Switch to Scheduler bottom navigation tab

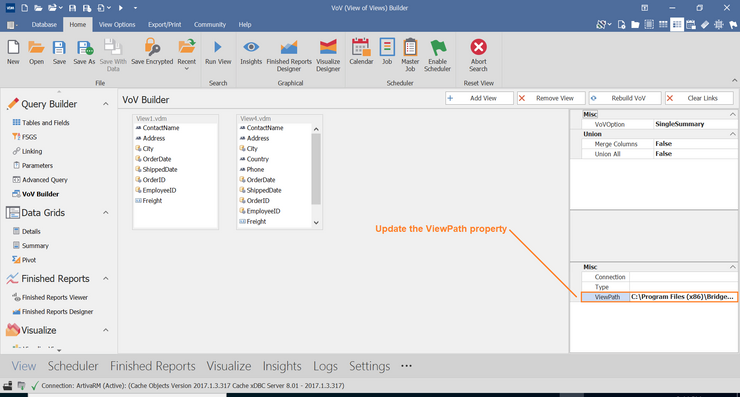point(73,366)
